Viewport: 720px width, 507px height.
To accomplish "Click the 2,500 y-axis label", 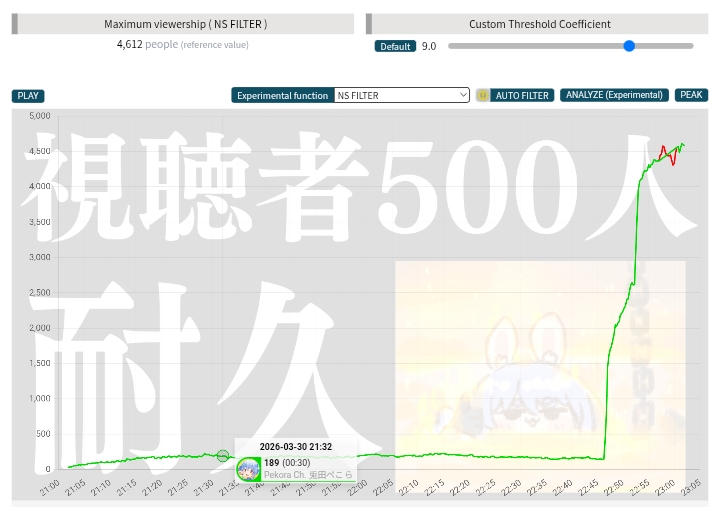I will coord(39,293).
